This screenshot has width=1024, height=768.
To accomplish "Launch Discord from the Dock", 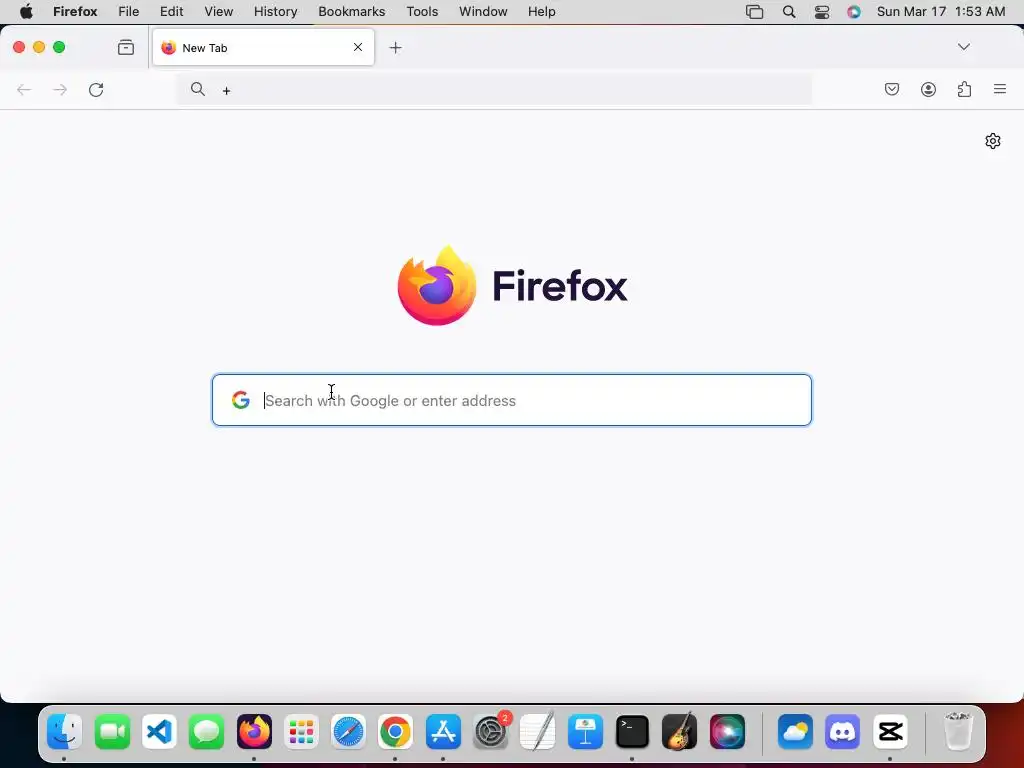I will coord(842,731).
